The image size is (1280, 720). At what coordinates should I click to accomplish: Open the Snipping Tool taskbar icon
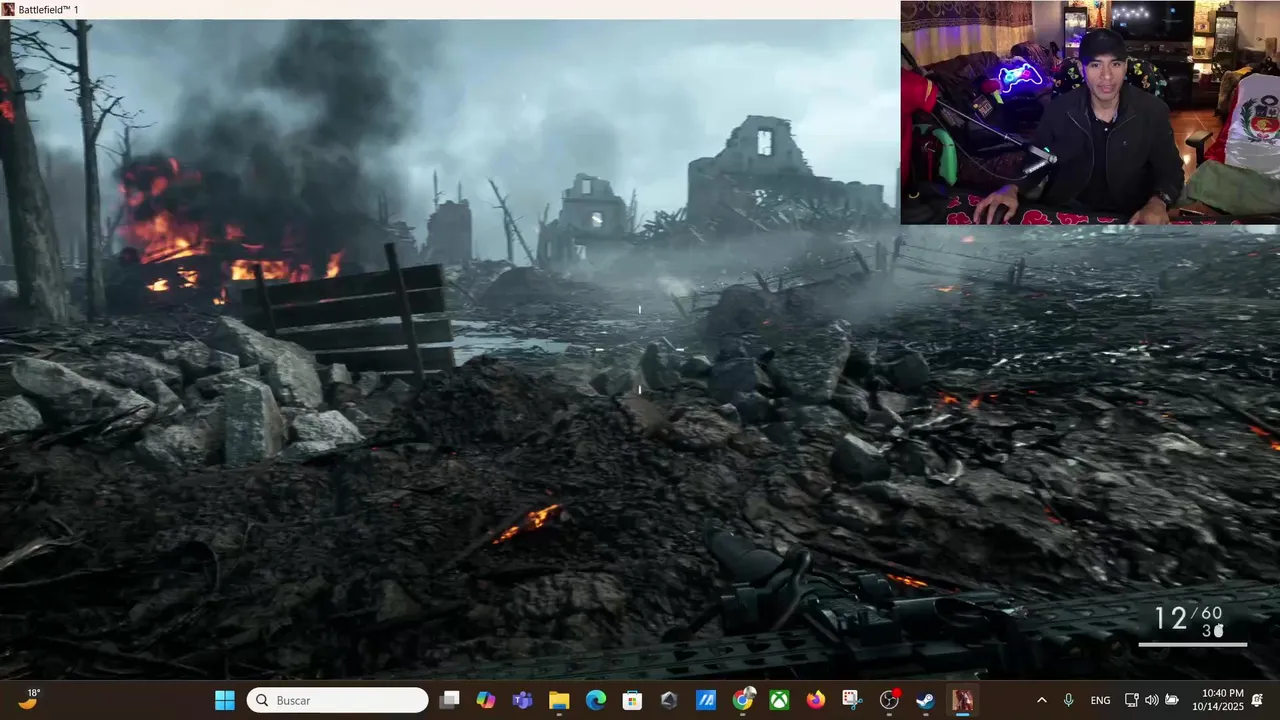[x=852, y=700]
